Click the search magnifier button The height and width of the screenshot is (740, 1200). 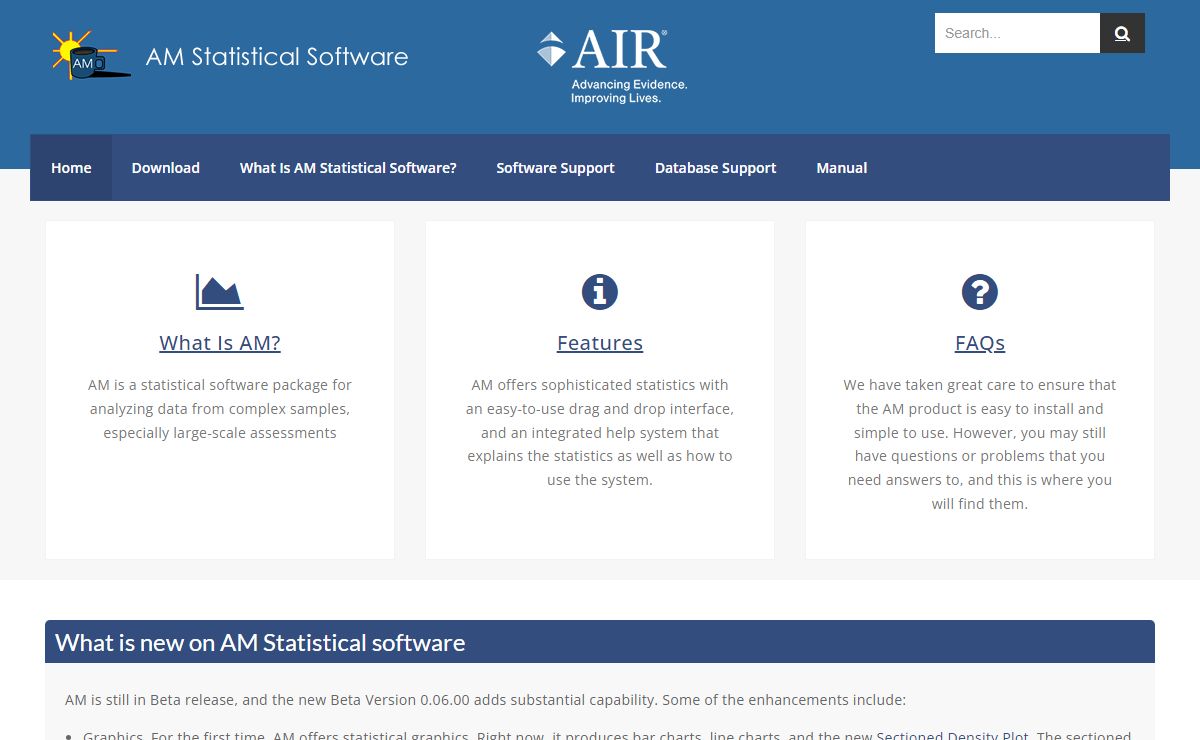pyautogui.click(x=1122, y=33)
